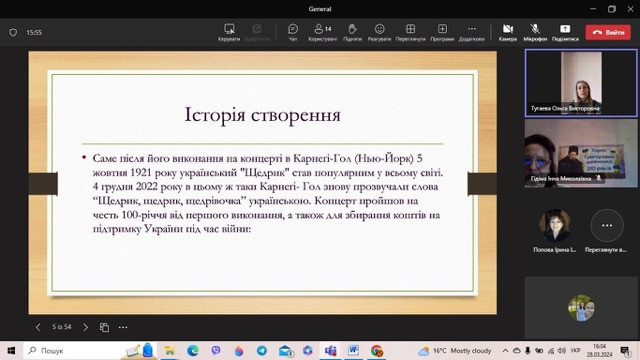Open the Реагувати reactions menu

pyautogui.click(x=379, y=32)
